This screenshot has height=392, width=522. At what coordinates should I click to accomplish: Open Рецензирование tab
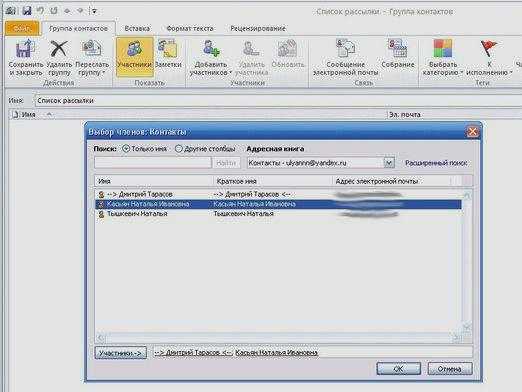258,28
